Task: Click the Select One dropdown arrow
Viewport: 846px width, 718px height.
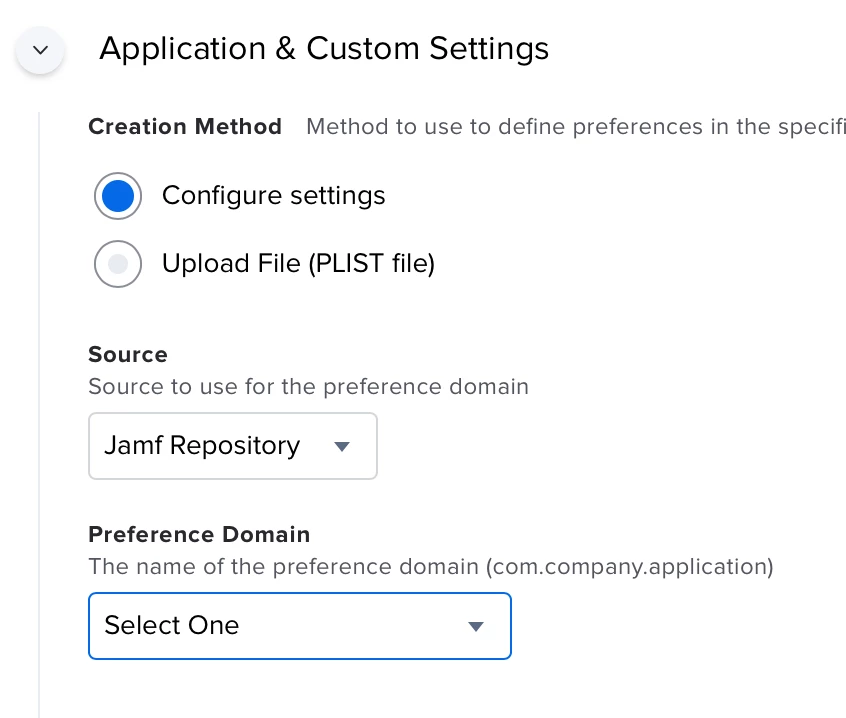Action: (476, 626)
